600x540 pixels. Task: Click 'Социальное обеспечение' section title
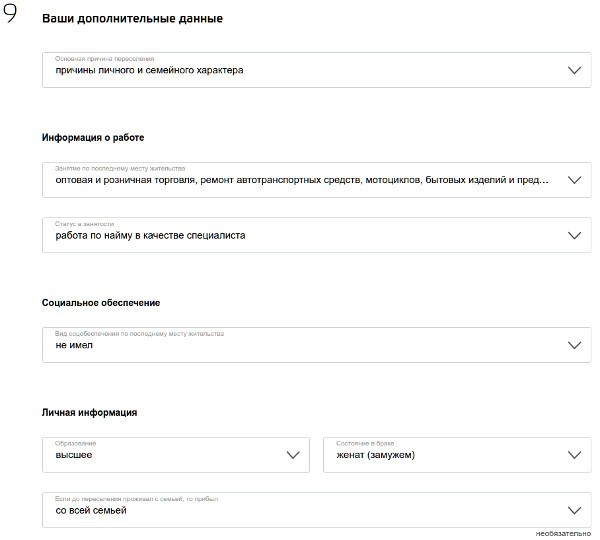tap(101, 302)
